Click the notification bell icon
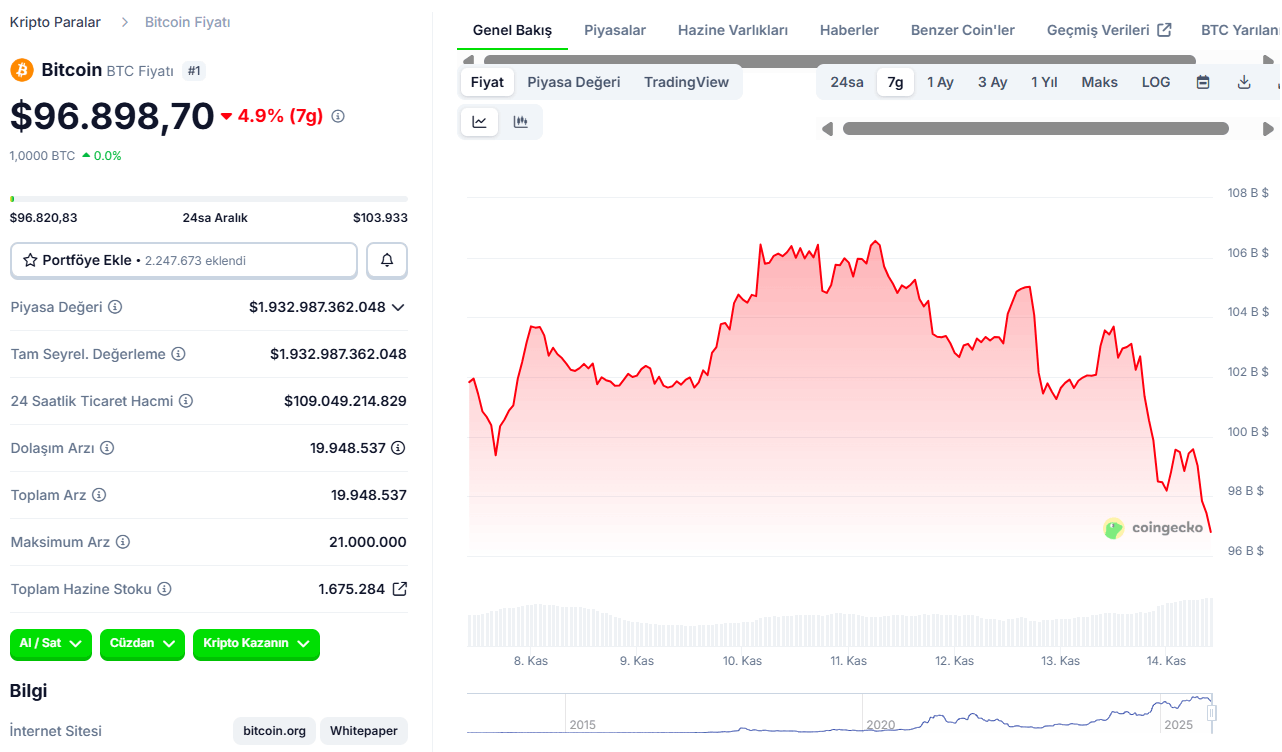 click(x=386, y=260)
